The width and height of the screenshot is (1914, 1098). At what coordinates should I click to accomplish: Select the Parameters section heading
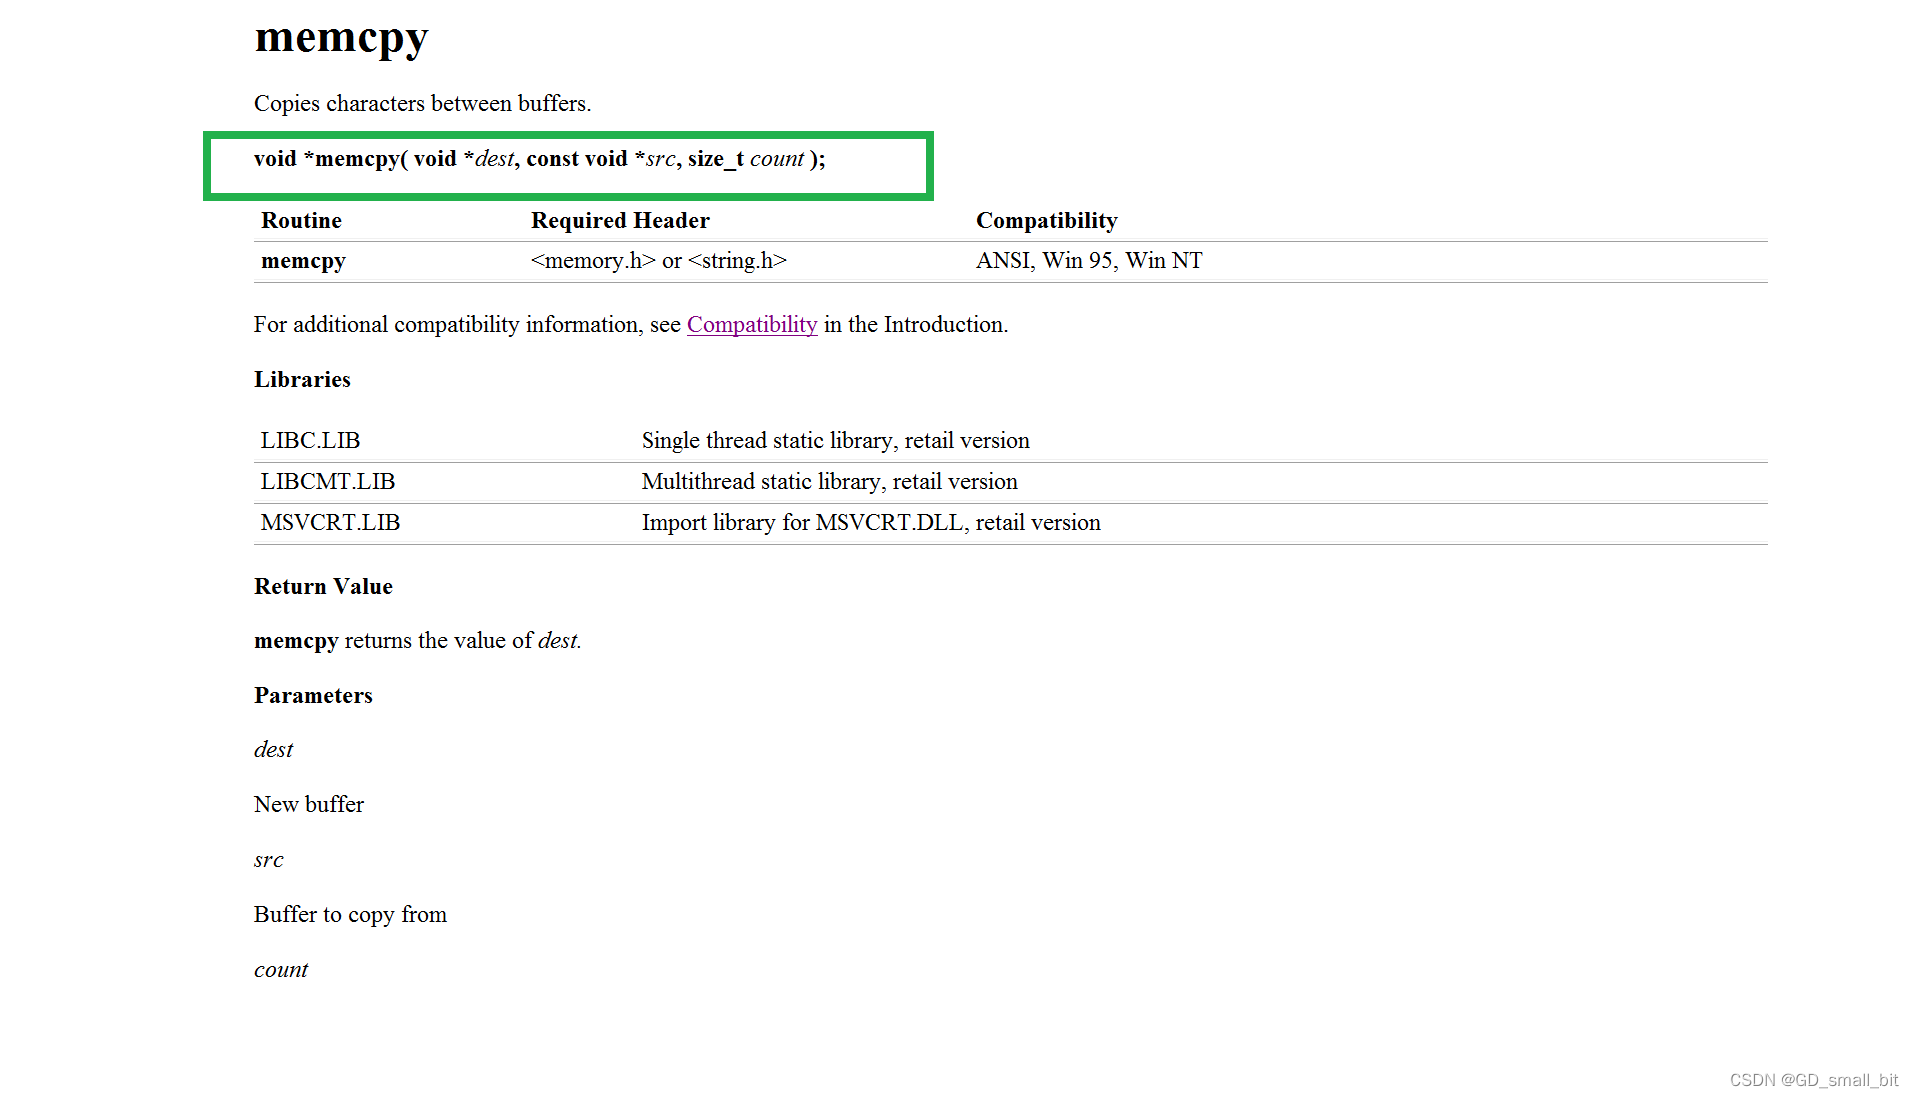point(313,695)
